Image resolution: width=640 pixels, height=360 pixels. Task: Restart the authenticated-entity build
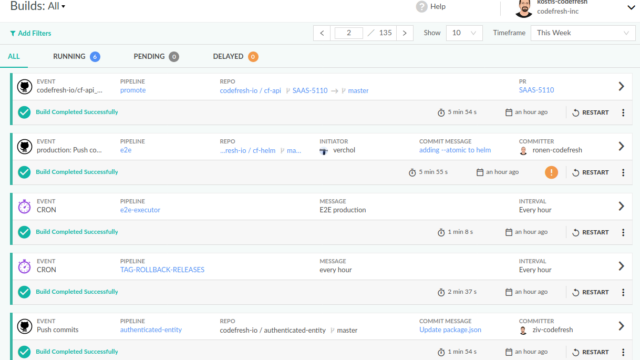tap(590, 352)
